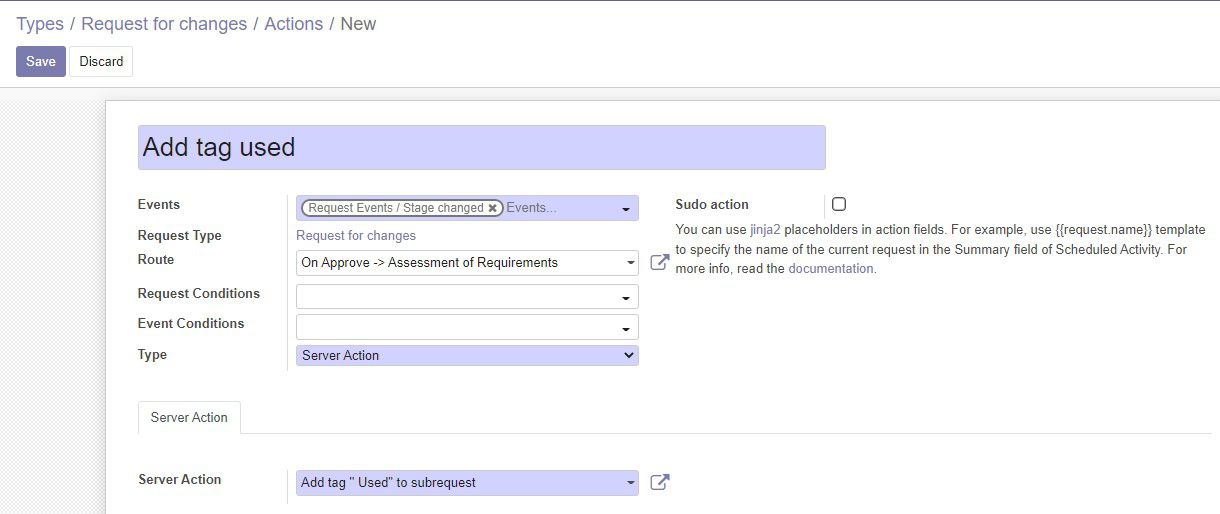Open Server Action field dropdown

467,483
